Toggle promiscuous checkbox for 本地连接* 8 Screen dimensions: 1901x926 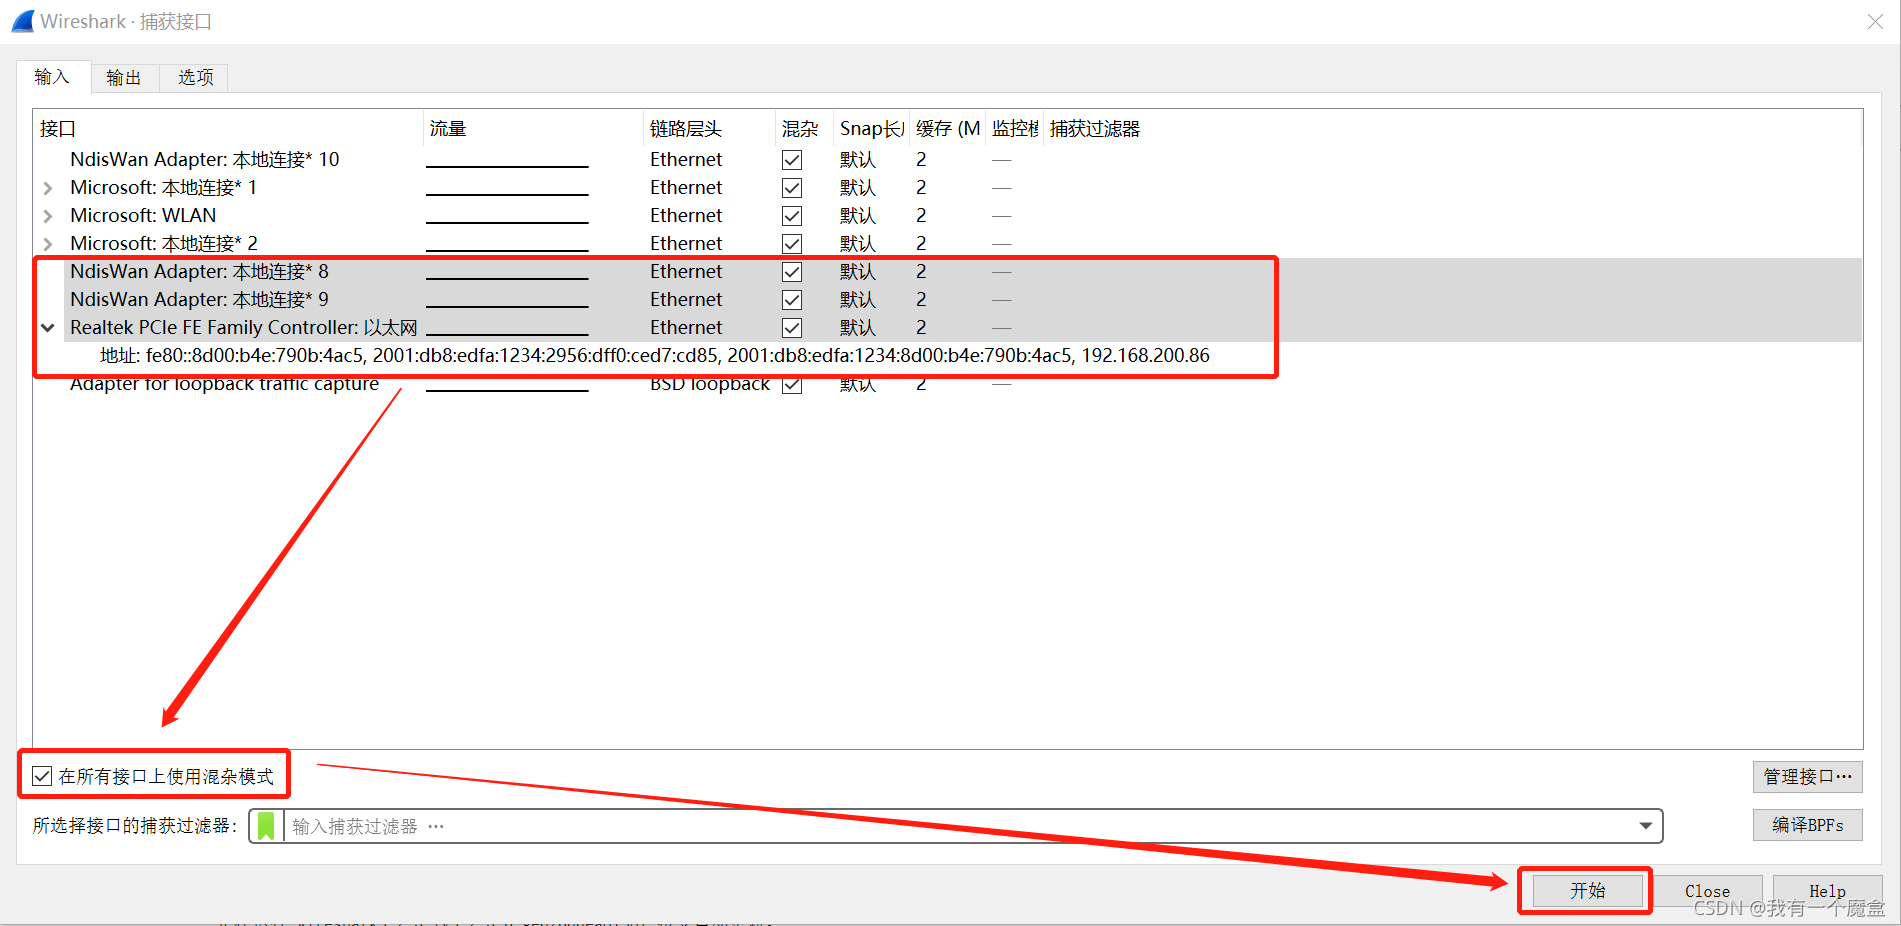(x=792, y=272)
